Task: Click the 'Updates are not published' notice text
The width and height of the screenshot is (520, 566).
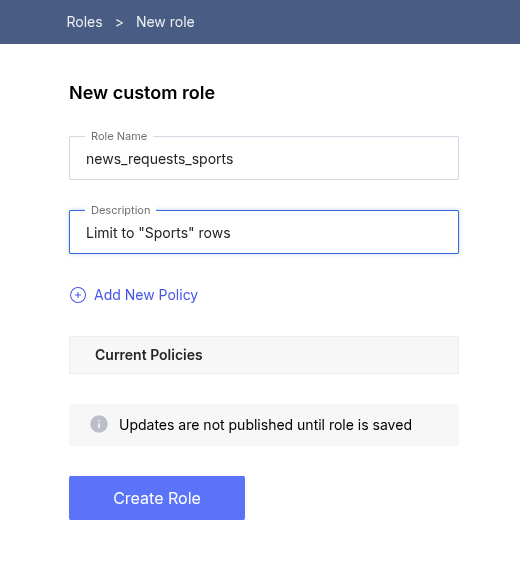Action: coord(265,425)
